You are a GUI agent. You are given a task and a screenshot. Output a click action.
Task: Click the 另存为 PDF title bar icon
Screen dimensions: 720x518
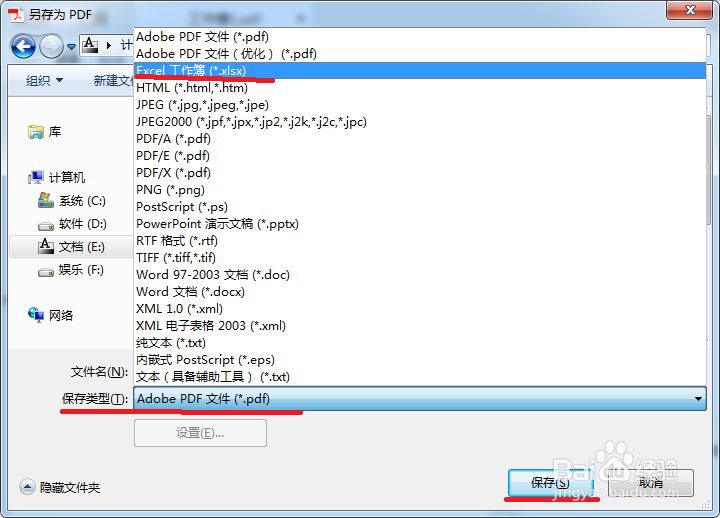pos(16,14)
